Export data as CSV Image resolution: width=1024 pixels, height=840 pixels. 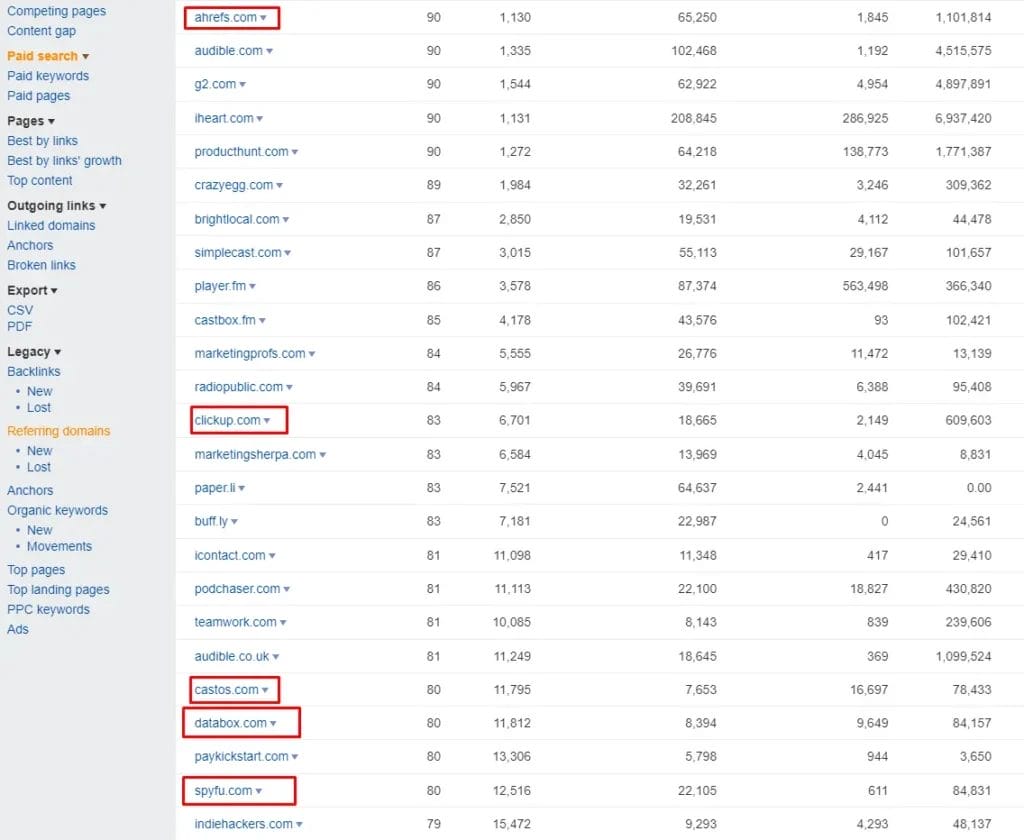click(x=20, y=310)
